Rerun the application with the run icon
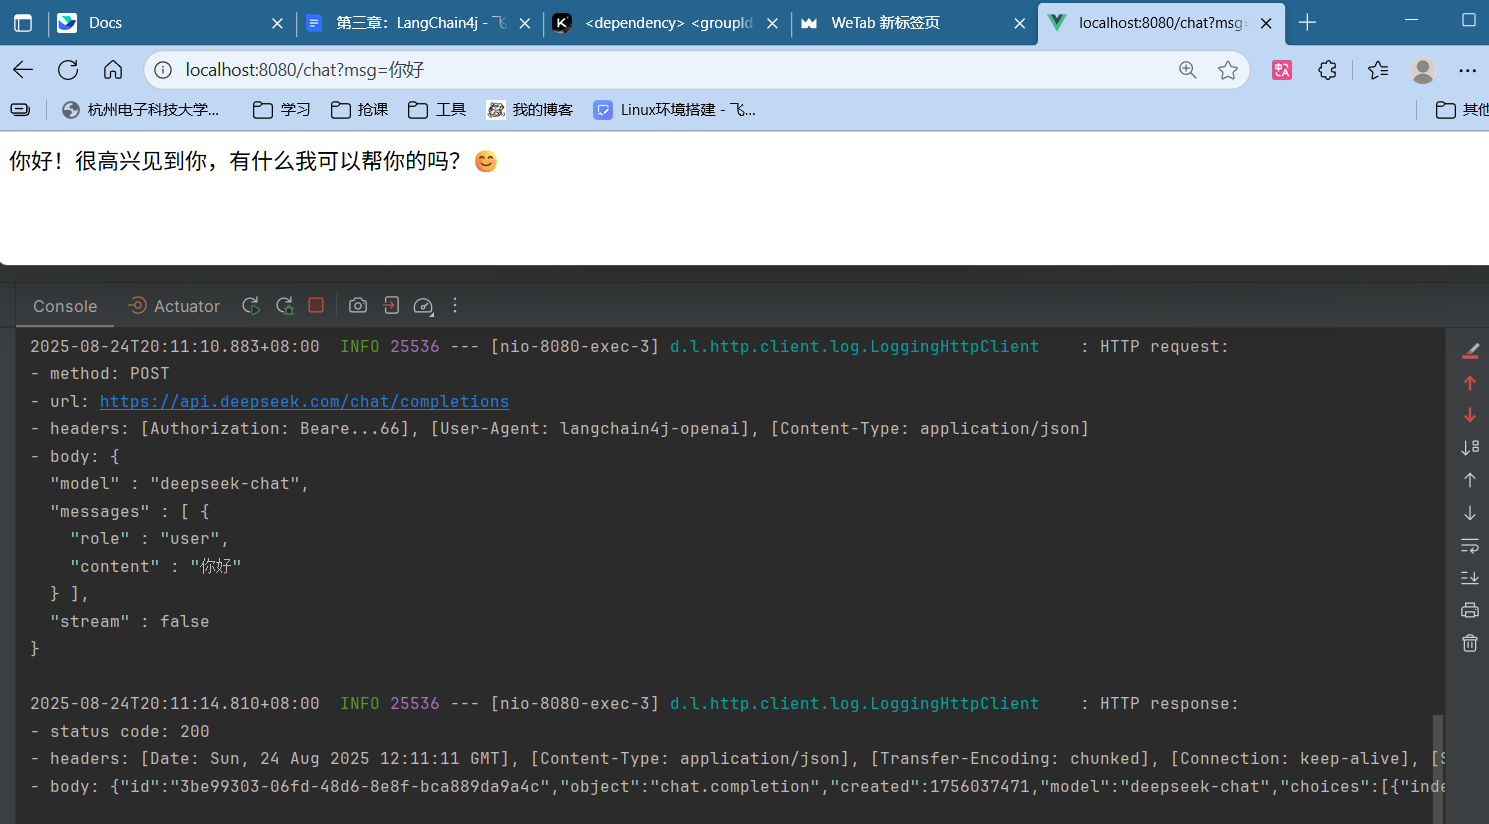 251,306
